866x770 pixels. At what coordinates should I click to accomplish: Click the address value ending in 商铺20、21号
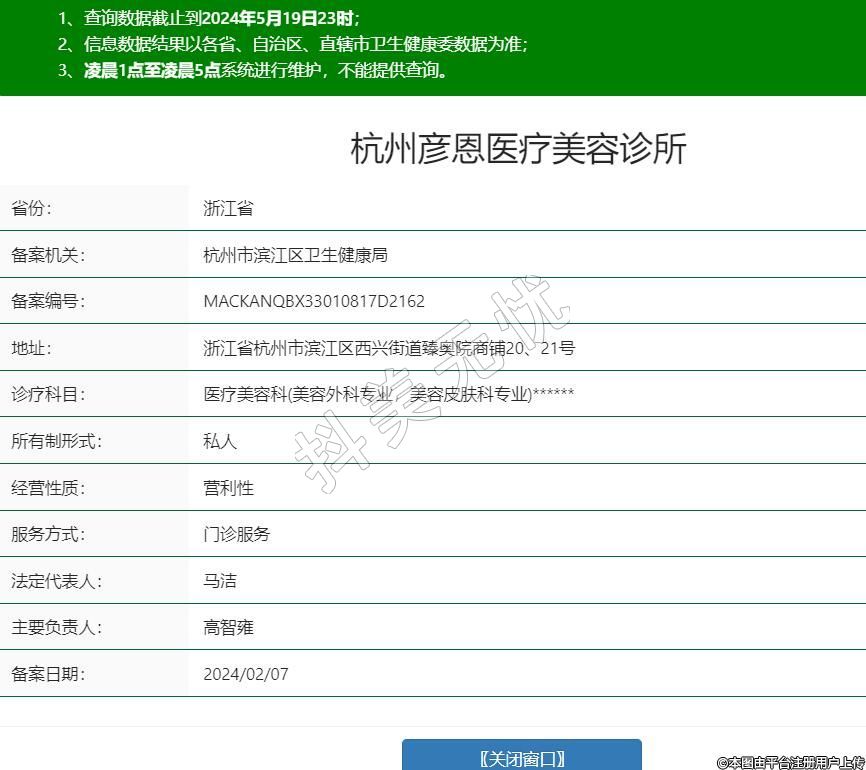[388, 348]
